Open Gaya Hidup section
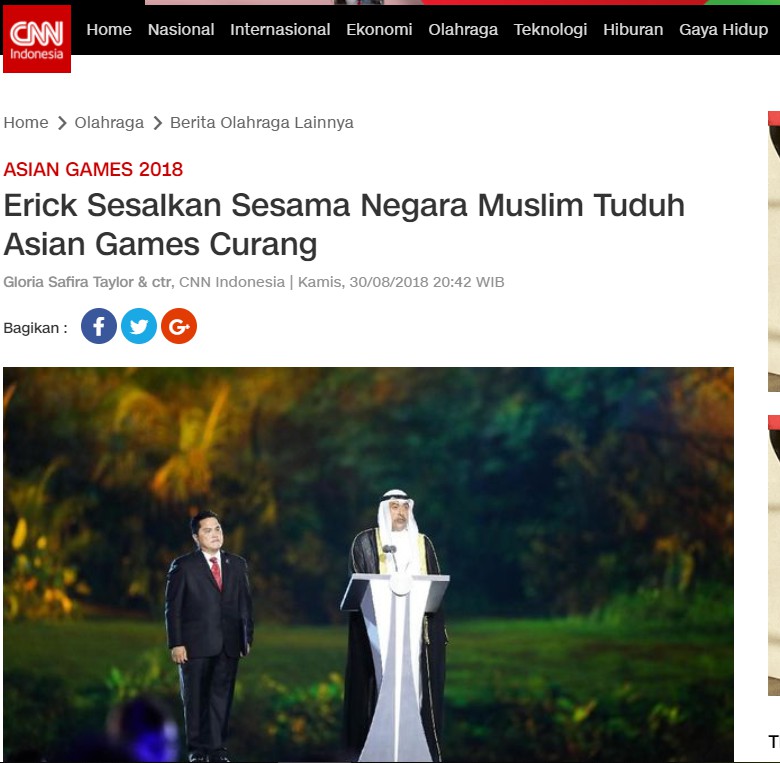Image resolution: width=780 pixels, height=763 pixels. pos(723,29)
